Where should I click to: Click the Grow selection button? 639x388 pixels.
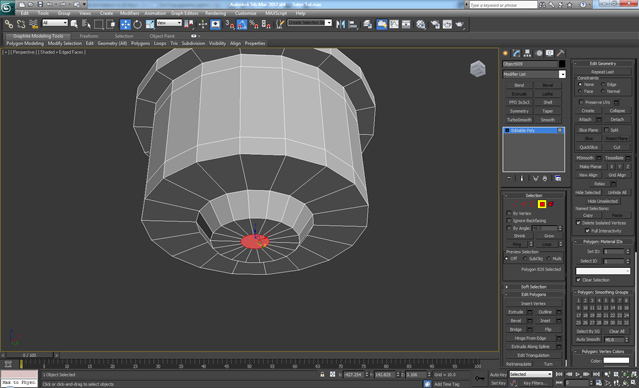549,236
